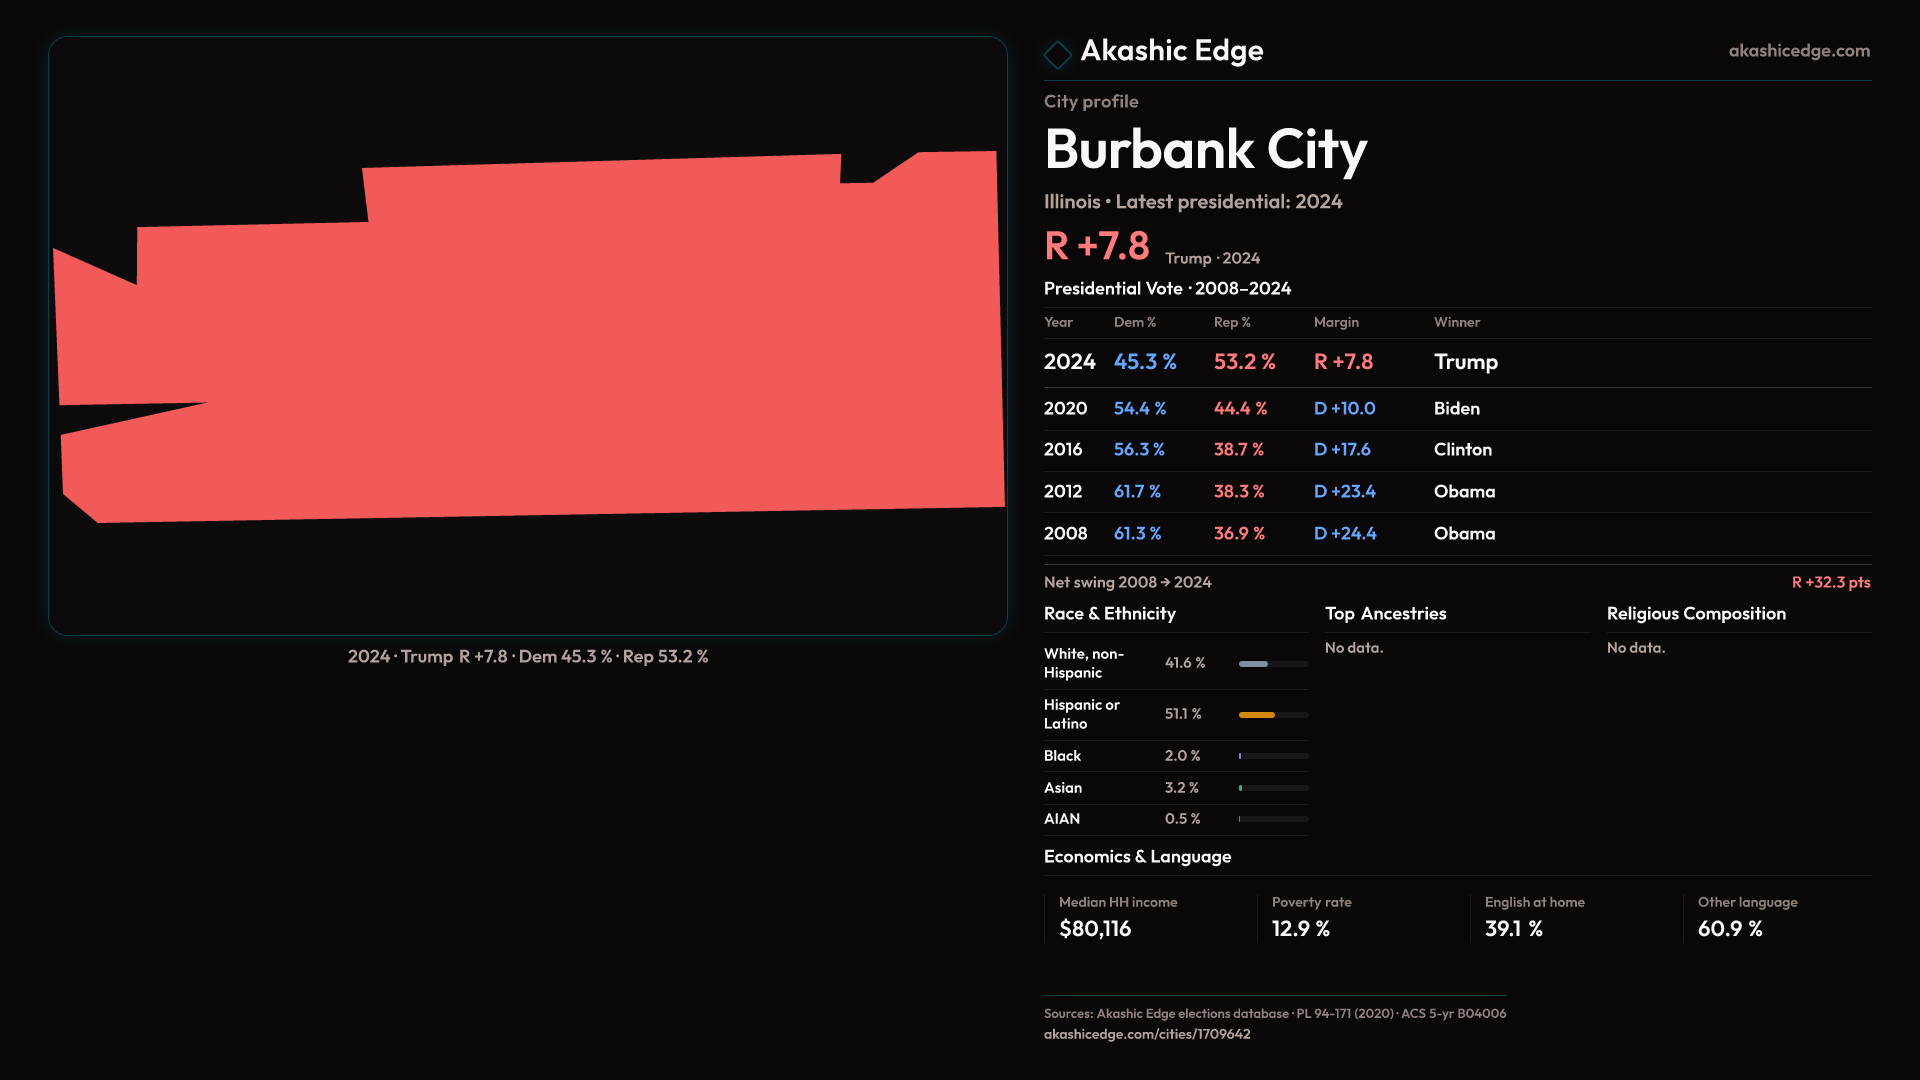
Task: Click the Akashic Edge diamond logo icon
Action: 1057,54
